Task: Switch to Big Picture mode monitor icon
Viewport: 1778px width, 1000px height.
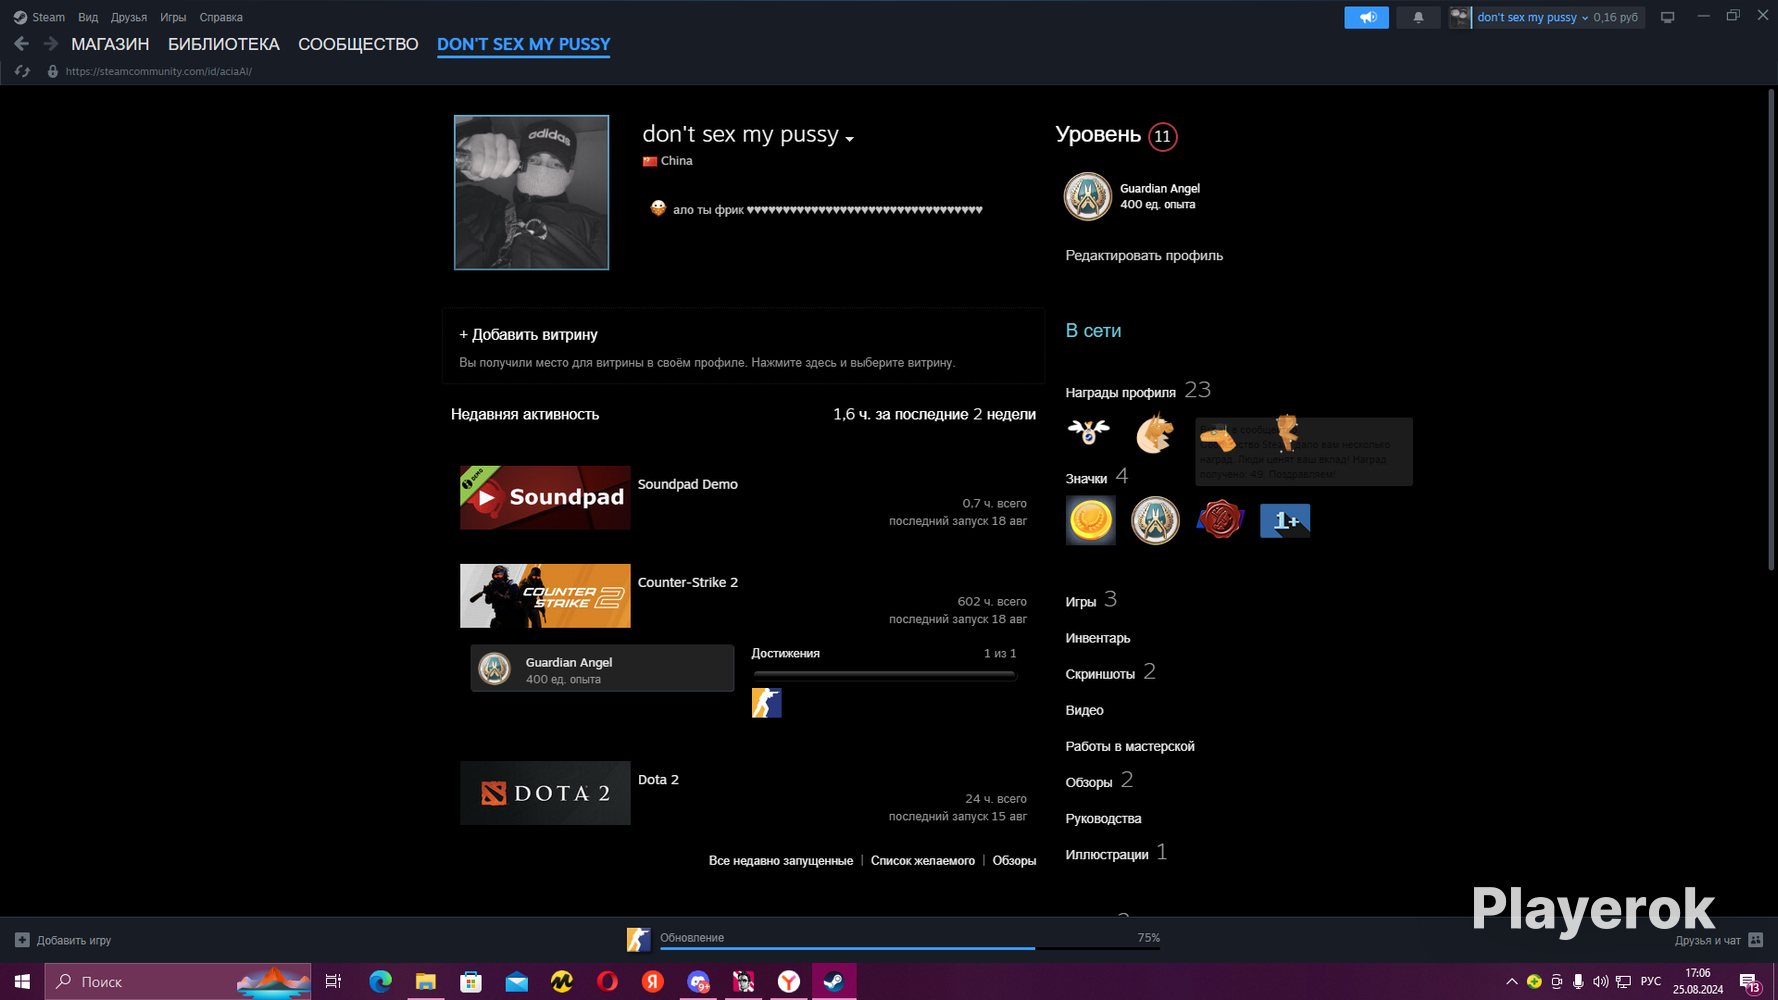Action: pyautogui.click(x=1667, y=17)
